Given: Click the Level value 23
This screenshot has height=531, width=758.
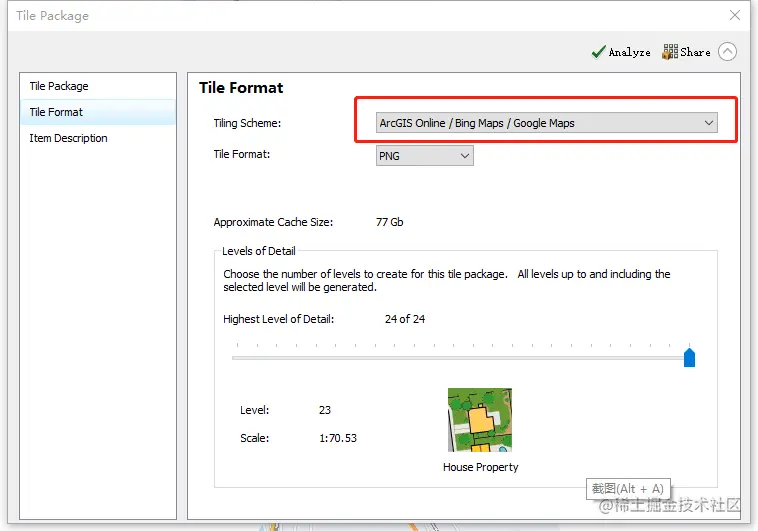Looking at the screenshot, I should tap(325, 410).
